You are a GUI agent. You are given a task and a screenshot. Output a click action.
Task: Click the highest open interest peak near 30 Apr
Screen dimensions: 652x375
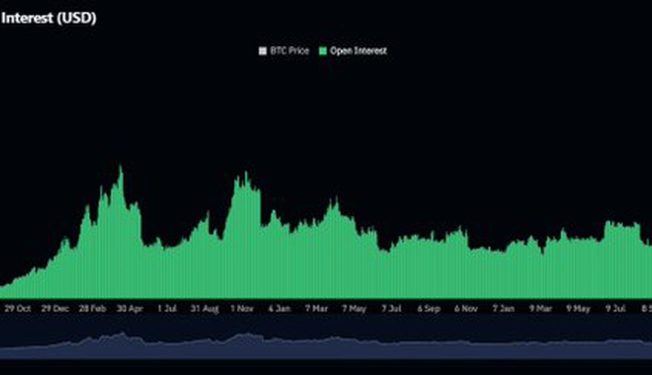(121, 167)
